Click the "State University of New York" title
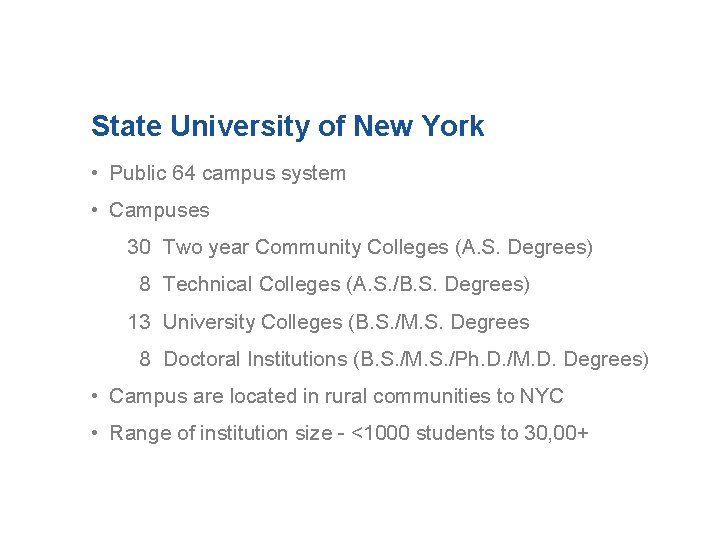Viewport: 720px width, 540px height. coord(287,127)
